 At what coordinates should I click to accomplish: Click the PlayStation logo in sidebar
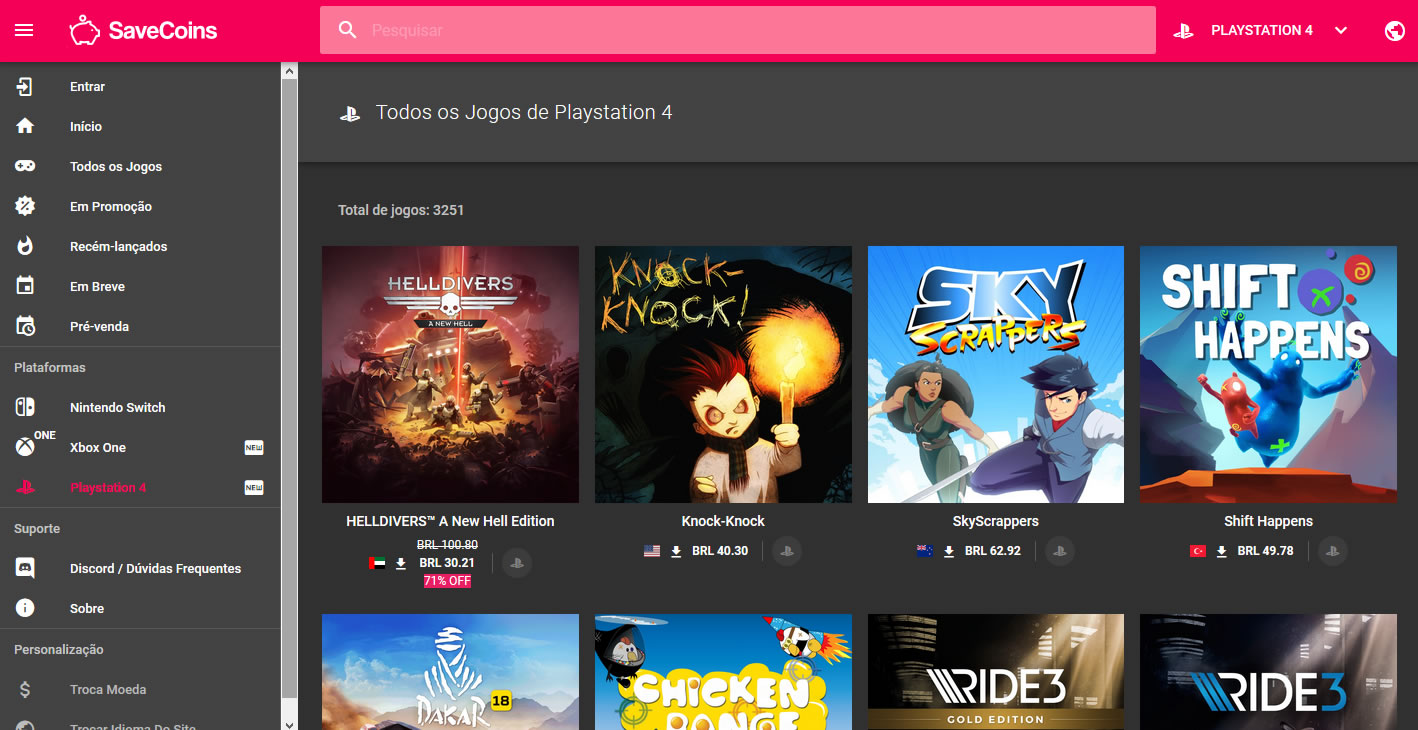click(25, 487)
